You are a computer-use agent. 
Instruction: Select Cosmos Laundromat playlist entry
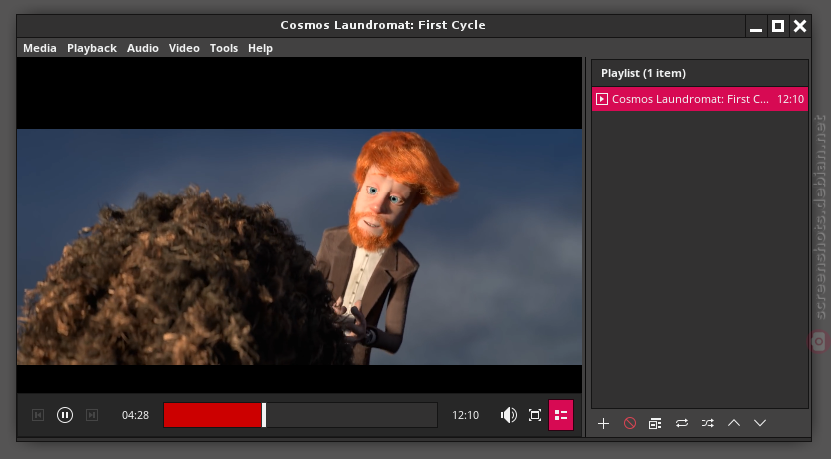[700, 99]
